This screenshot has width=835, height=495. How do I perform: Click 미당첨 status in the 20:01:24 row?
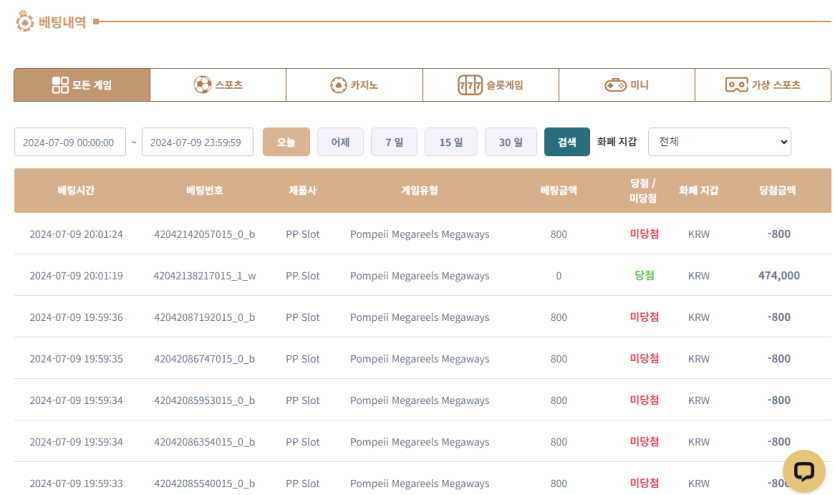pyautogui.click(x=644, y=234)
